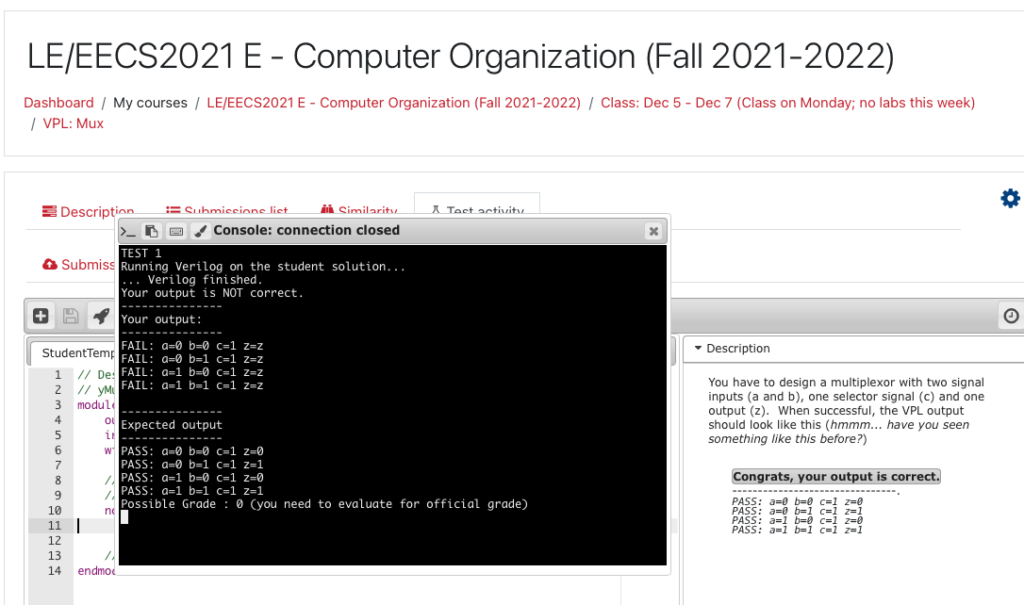Click 'FAIL: a=0 b=0 c=1 z=z' console line
Image resolution: width=1024 pixels, height=605 pixels.
192,346
